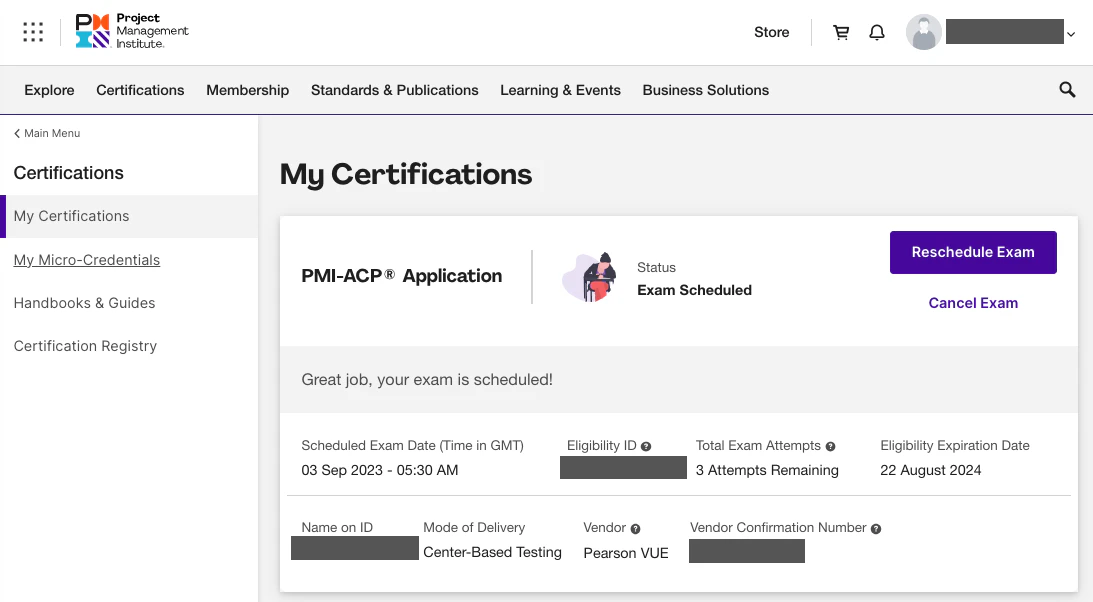Click the 3 Attempts Remaining text
1093x602 pixels.
click(767, 470)
